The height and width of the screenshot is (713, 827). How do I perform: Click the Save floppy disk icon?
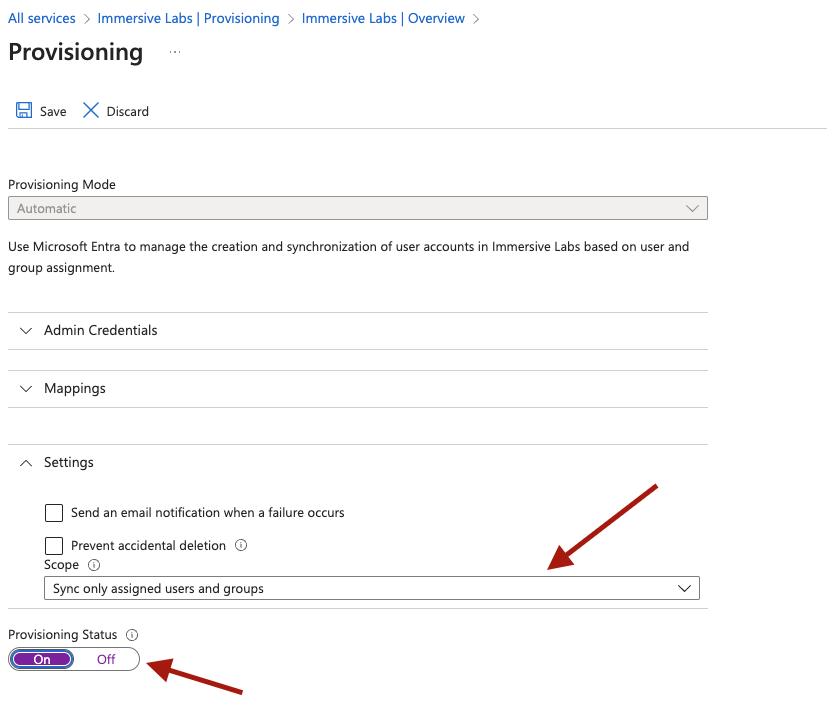coord(24,111)
